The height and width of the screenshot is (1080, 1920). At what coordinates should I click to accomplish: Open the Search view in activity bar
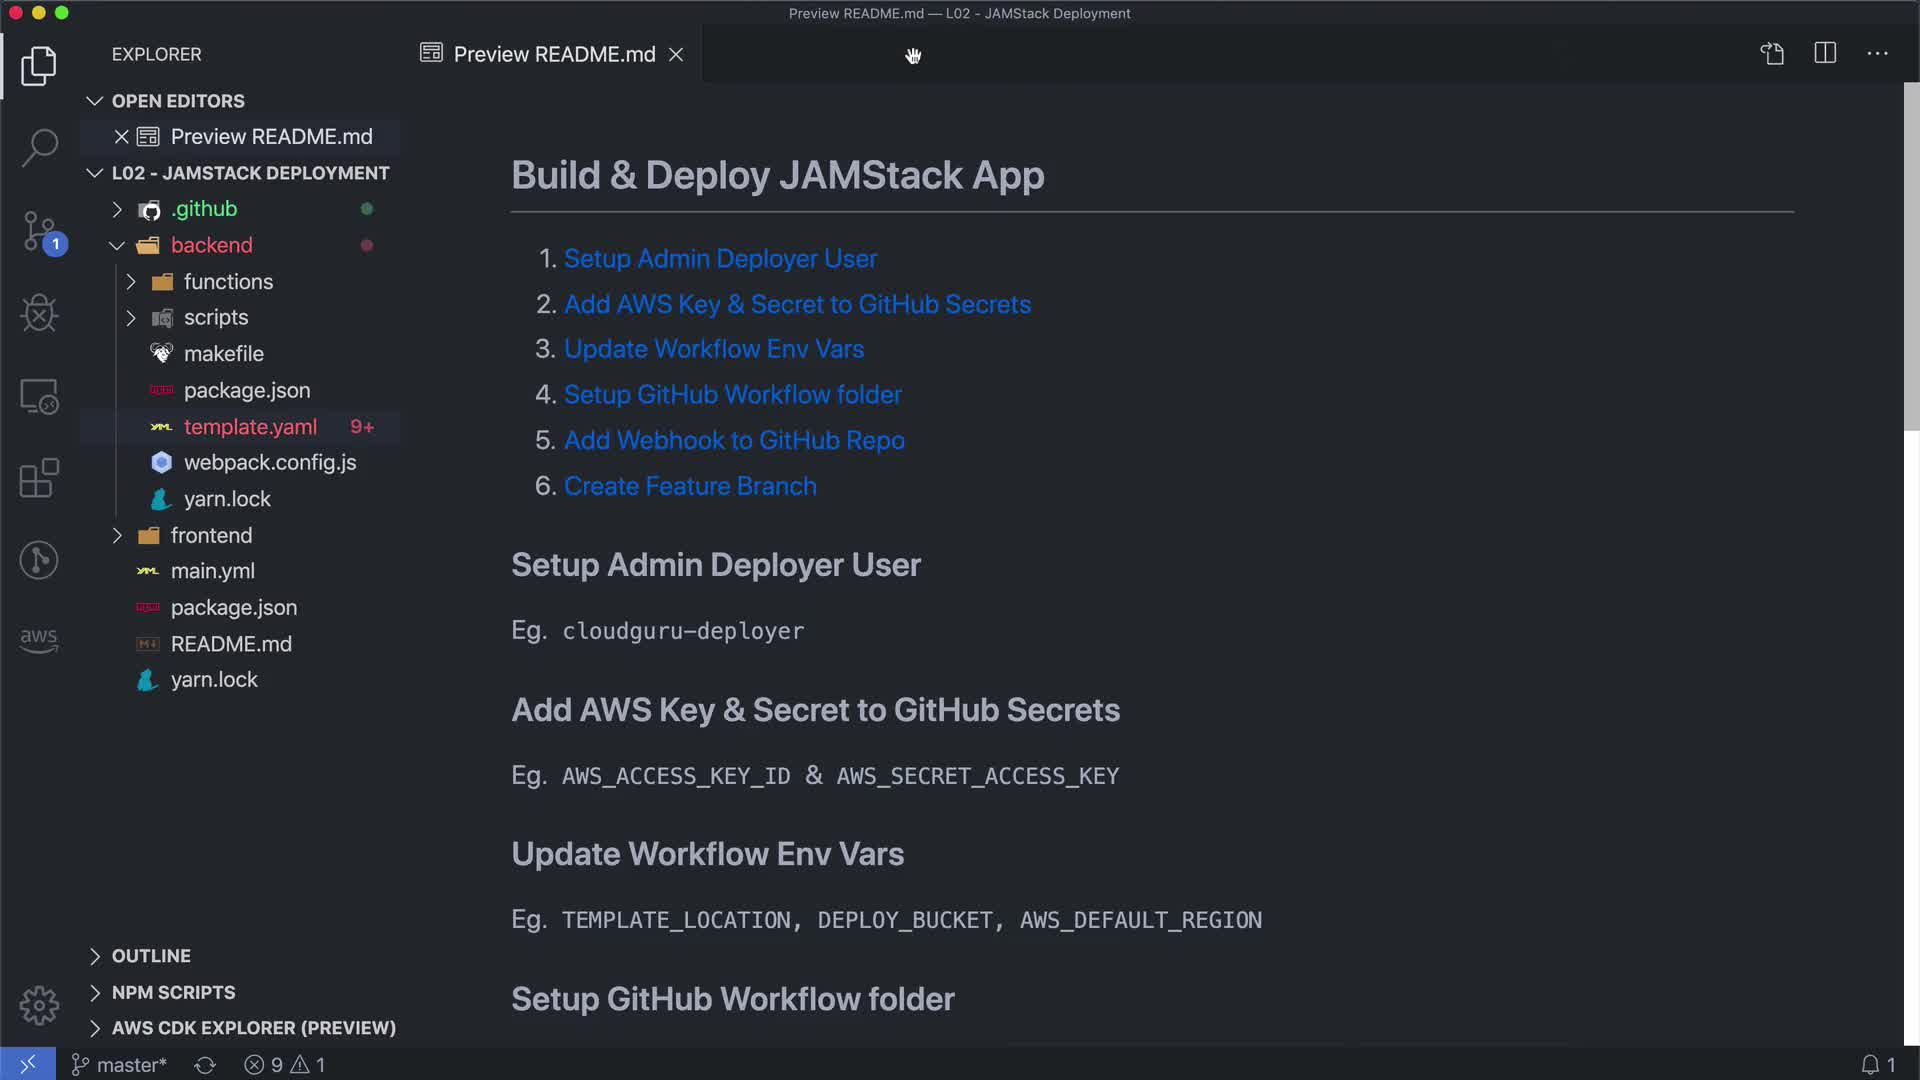39,148
